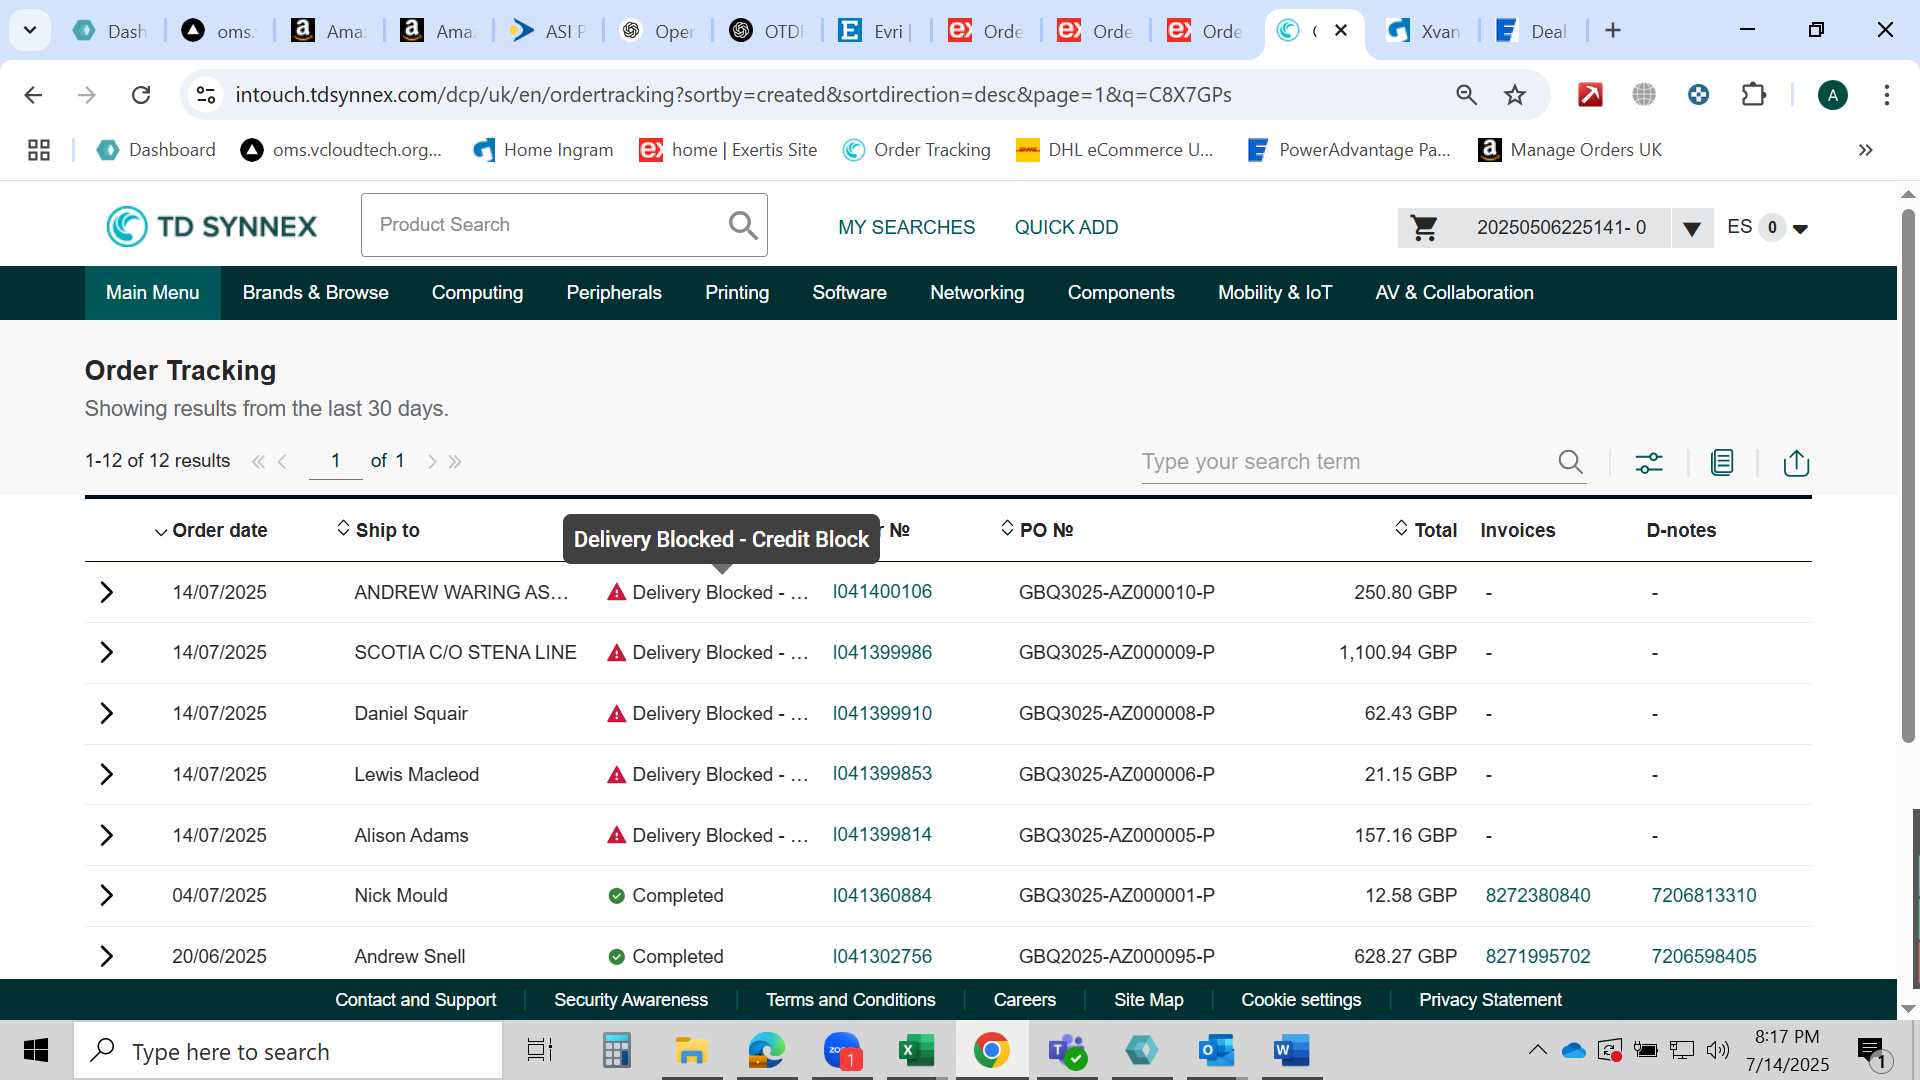The height and width of the screenshot is (1080, 1920).
Task: Open the tab search dropdown chevron
Action: pyautogui.click(x=30, y=30)
